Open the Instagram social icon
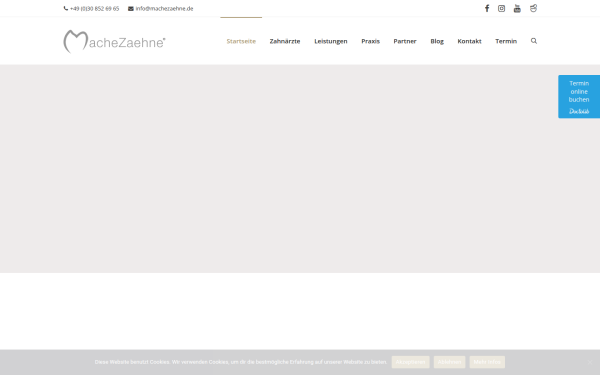Screen dimensions: 600x375 pos(501,8)
